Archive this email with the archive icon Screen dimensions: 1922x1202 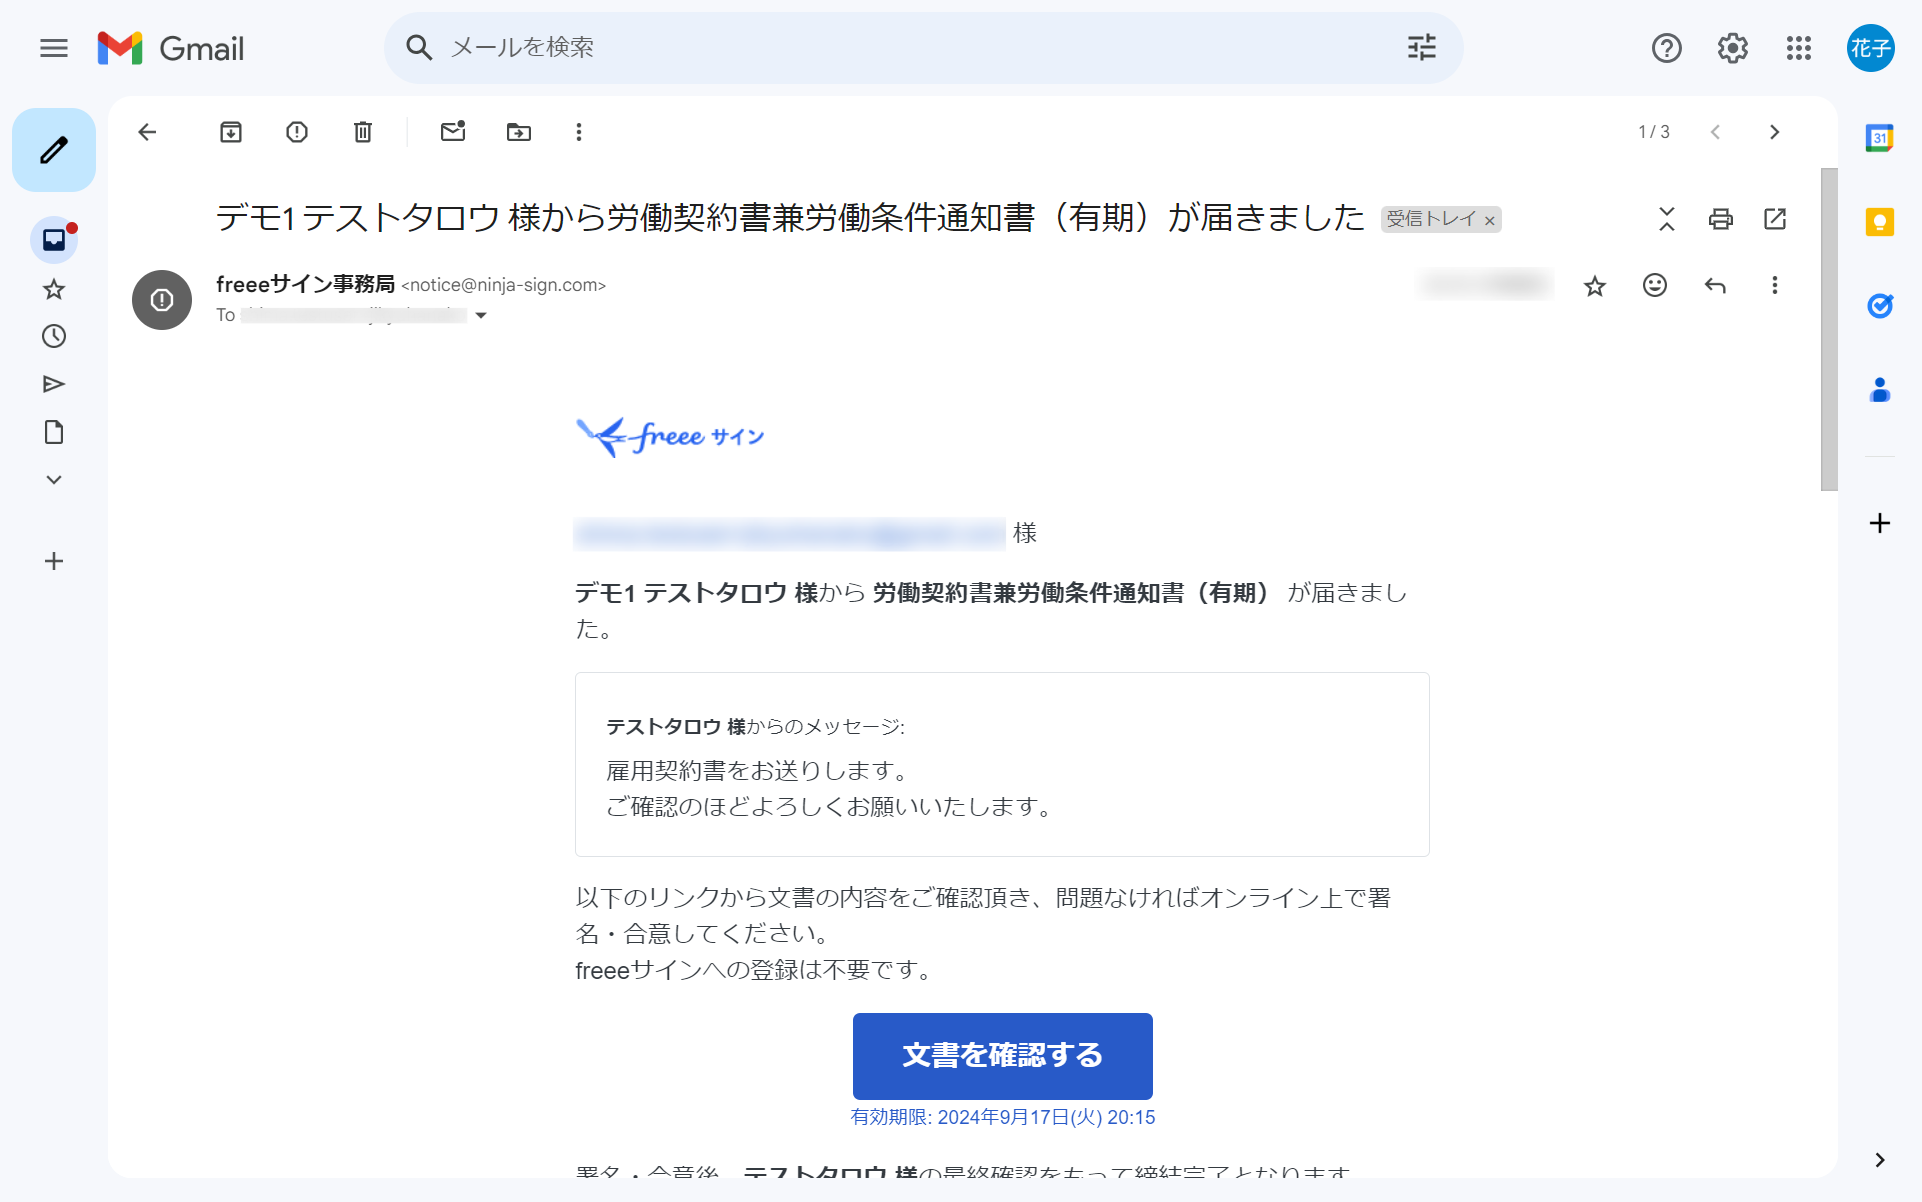(x=231, y=132)
